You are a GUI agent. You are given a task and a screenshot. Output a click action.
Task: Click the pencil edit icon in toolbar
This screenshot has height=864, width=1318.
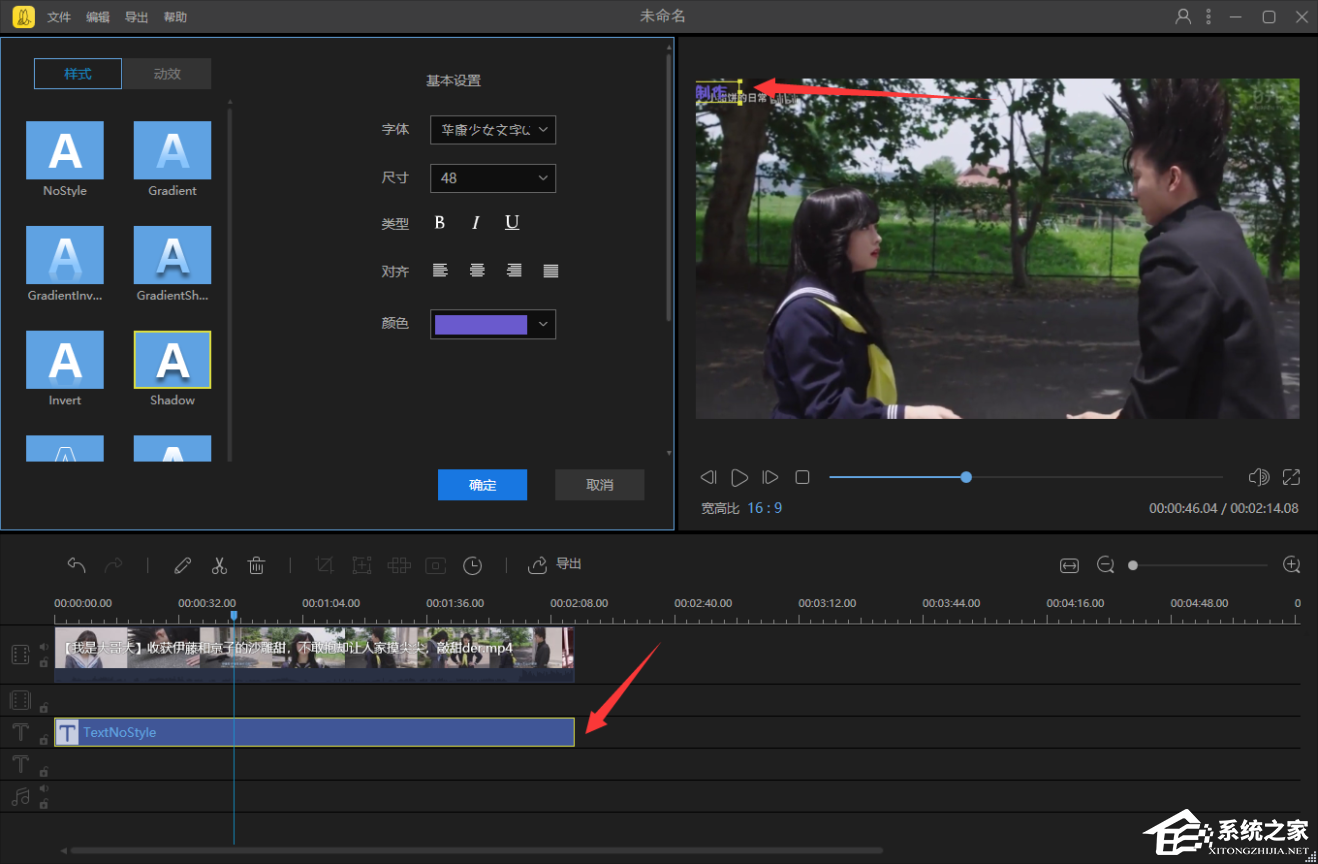(x=182, y=565)
